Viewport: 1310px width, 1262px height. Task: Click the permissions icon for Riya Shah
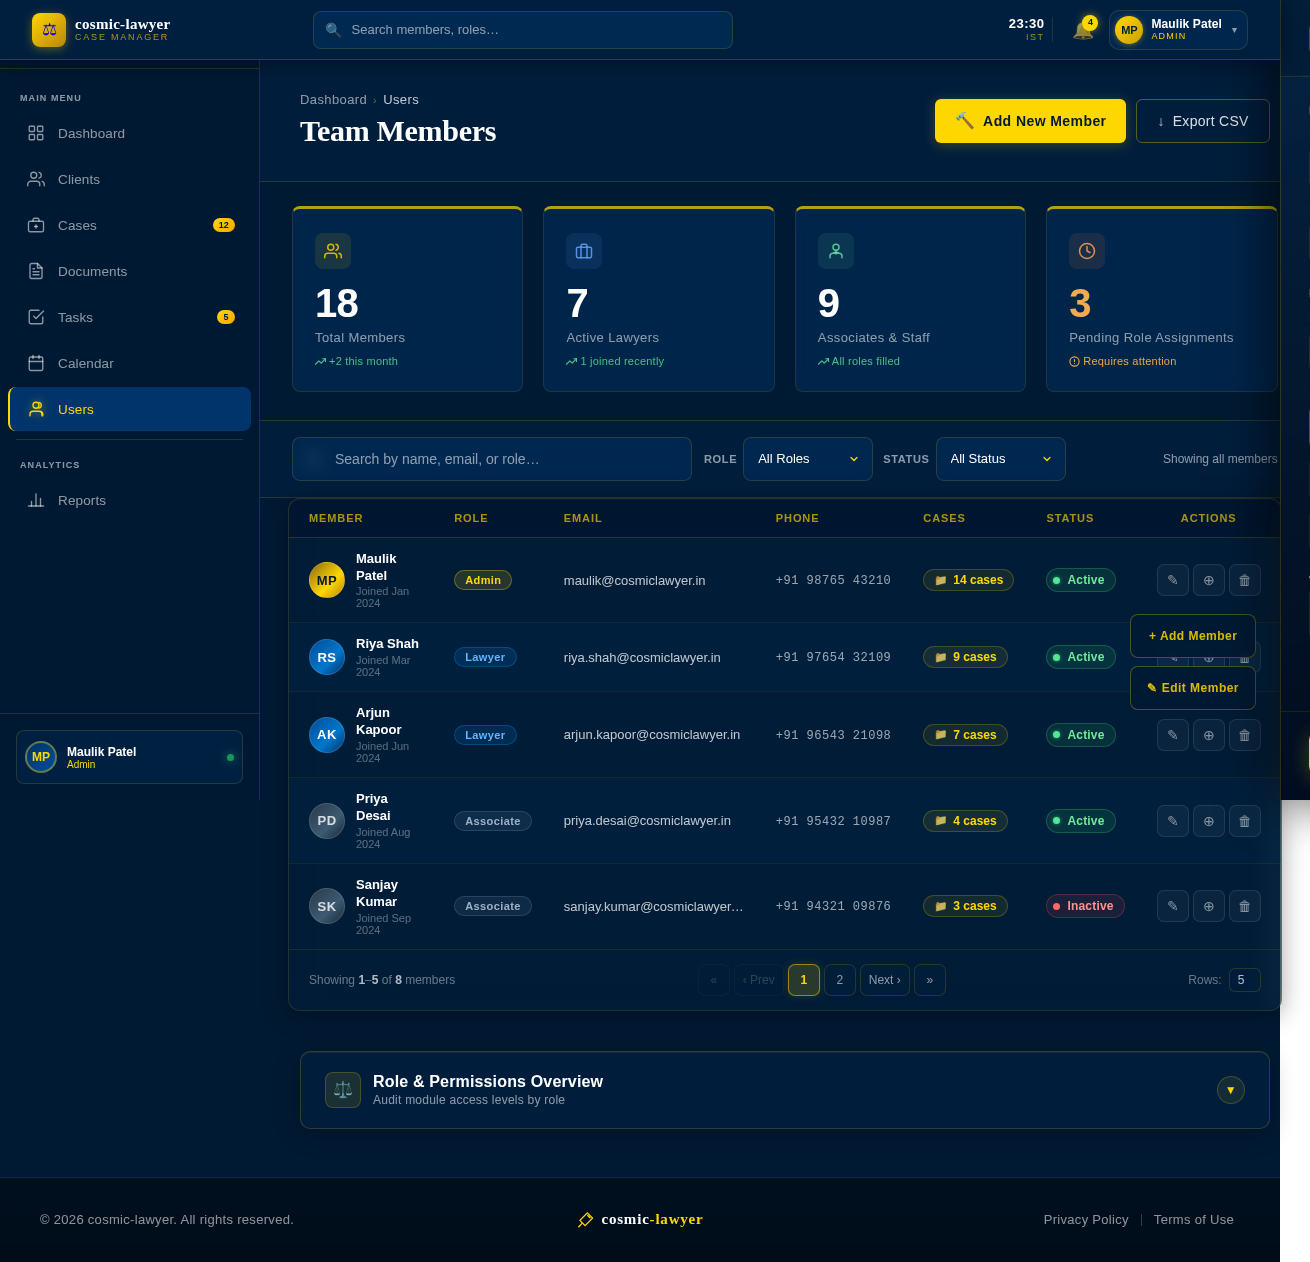(x=1208, y=657)
